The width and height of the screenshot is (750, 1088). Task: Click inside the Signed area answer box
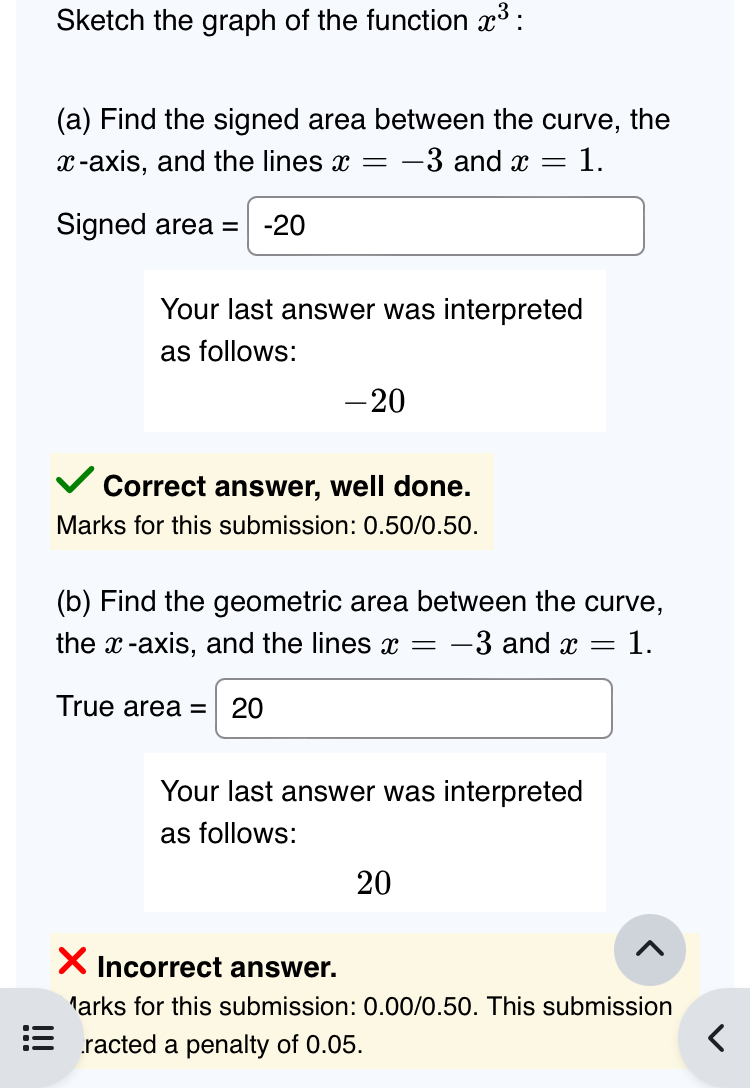[445, 226]
